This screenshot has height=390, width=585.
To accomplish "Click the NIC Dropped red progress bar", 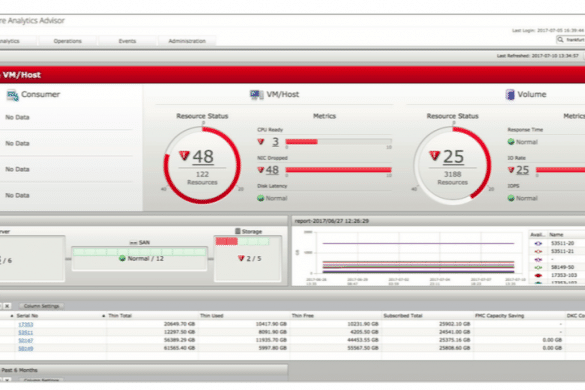I will (338, 170).
